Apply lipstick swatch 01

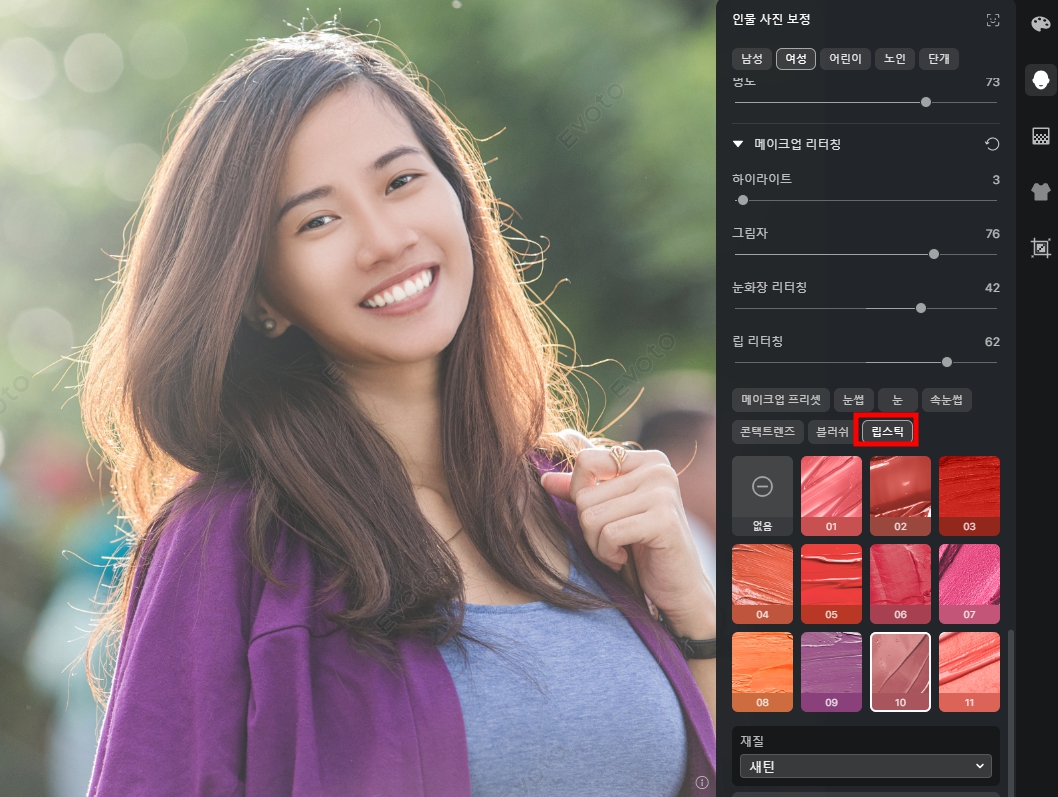tap(831, 495)
